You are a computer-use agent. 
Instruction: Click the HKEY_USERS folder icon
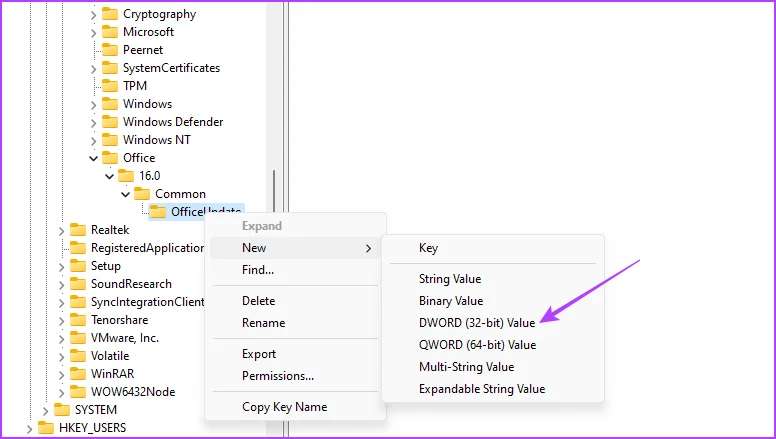pyautogui.click(x=46, y=428)
